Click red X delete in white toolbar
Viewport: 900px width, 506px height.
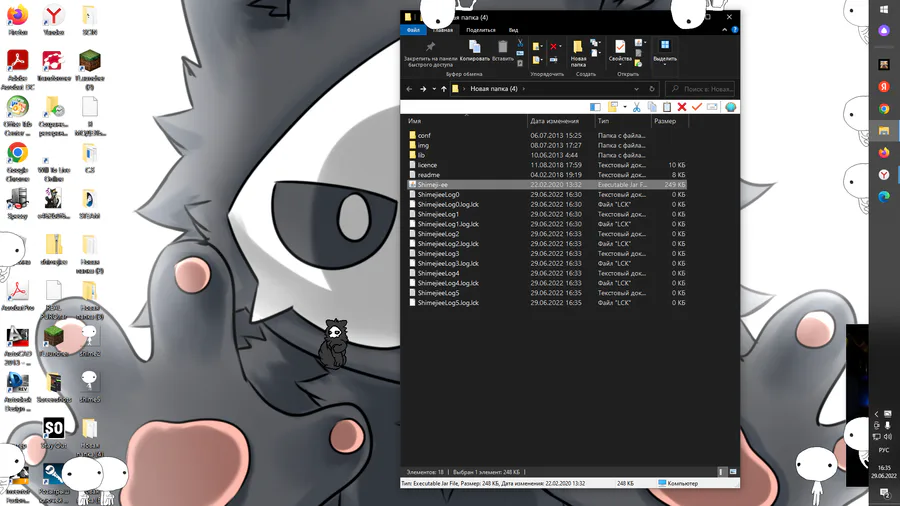click(682, 107)
